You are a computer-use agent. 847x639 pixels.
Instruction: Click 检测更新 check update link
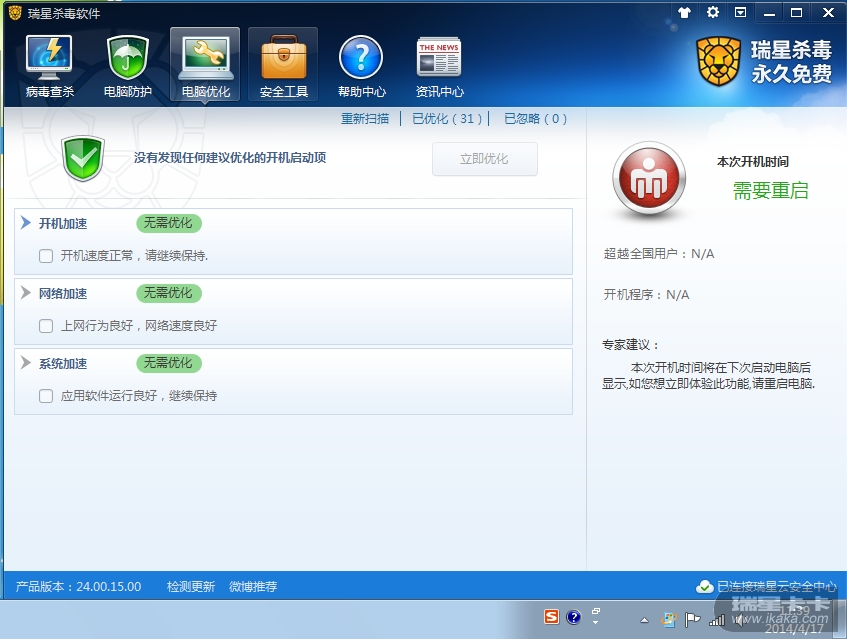(191, 587)
